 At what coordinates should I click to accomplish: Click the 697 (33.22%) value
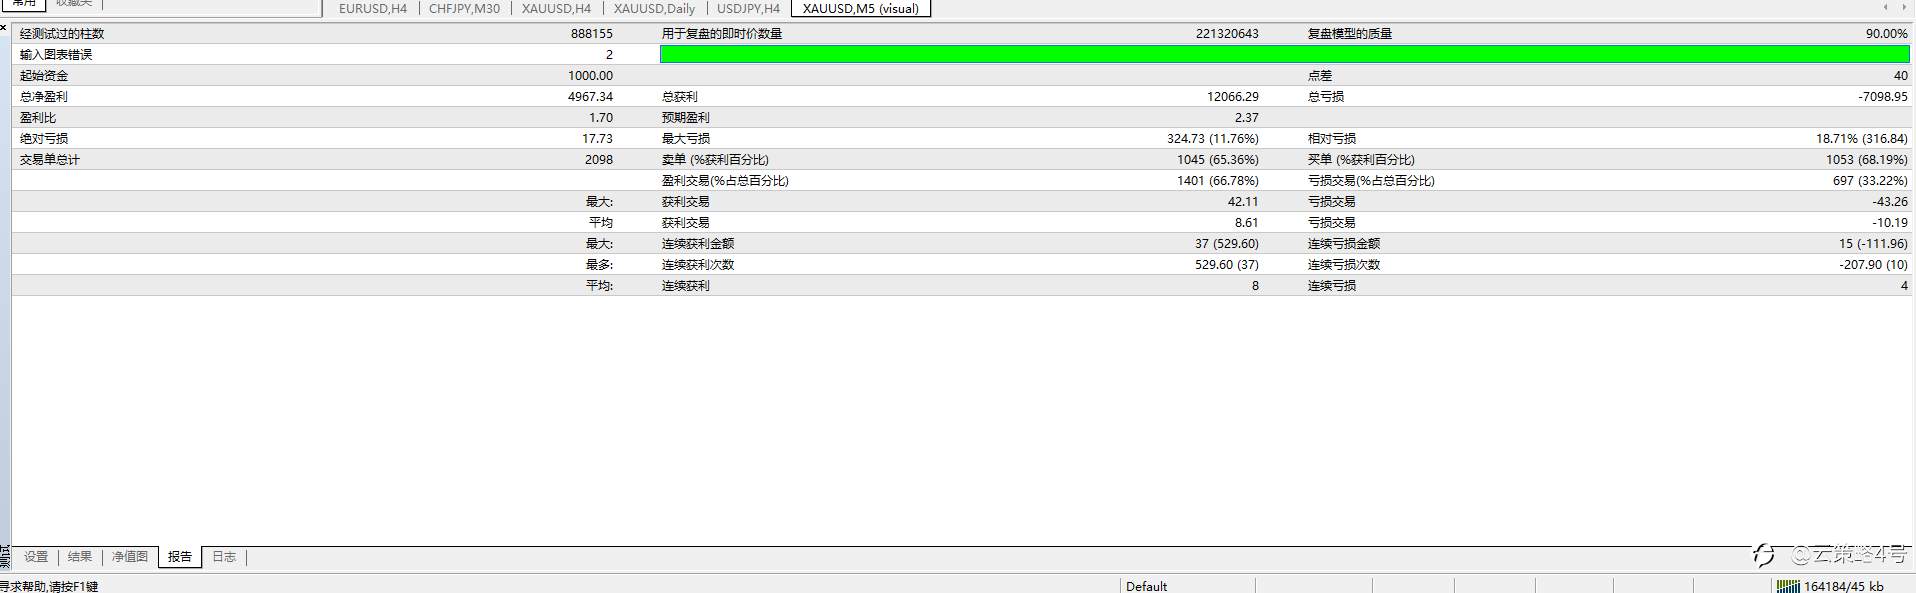1870,180
